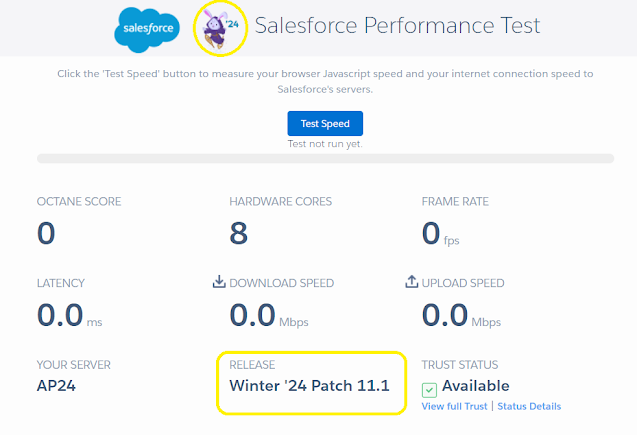This screenshot has width=637, height=435.
Task: Click the RELEASE label
Action: pyautogui.click(x=252, y=365)
